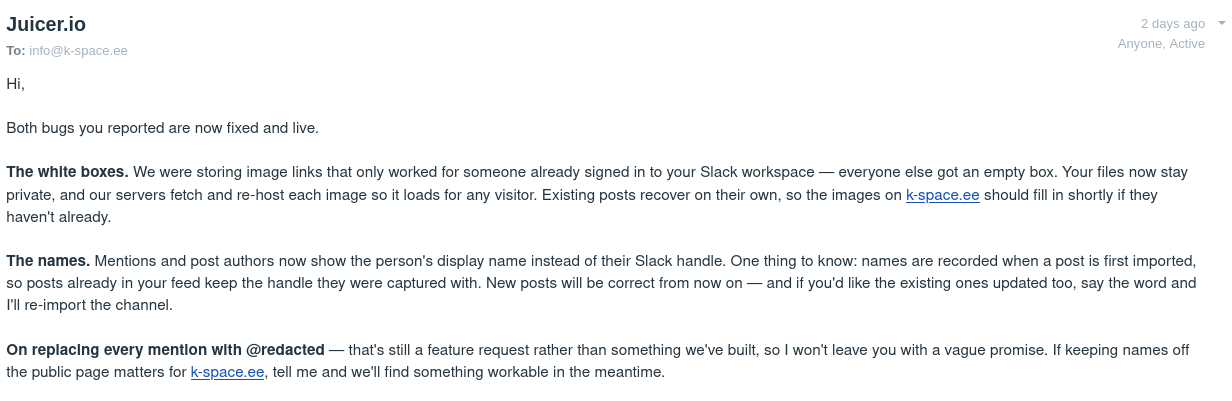Open the message options dropdown arrow

[1221, 23]
